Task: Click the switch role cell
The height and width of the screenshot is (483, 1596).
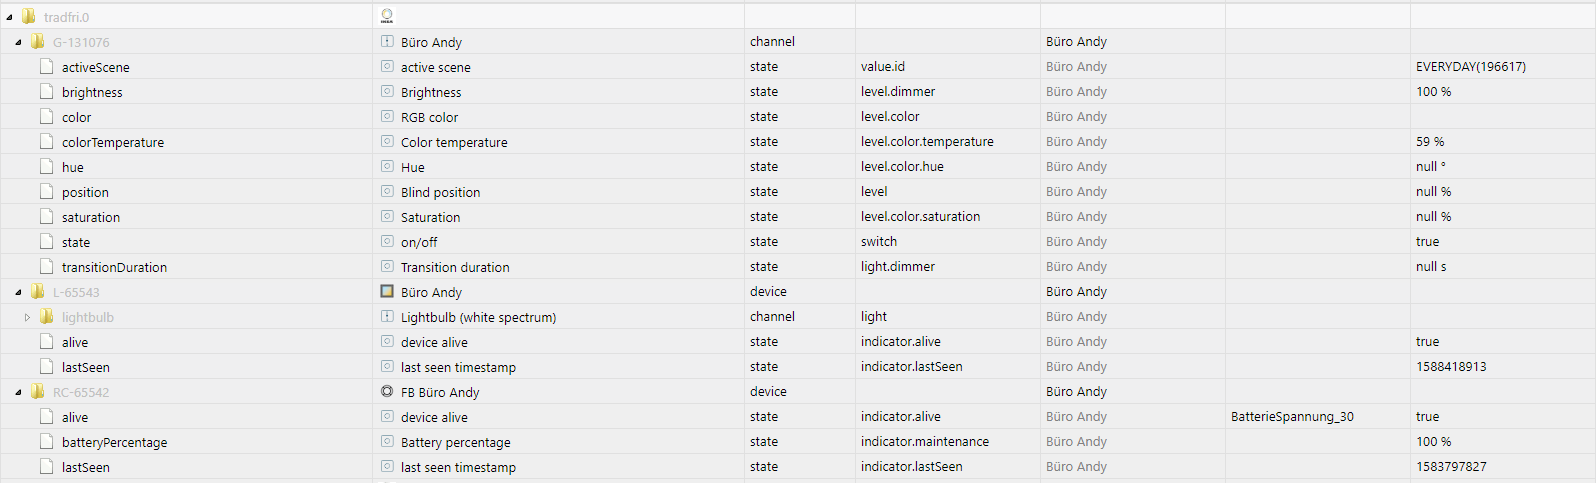Action: tap(879, 242)
